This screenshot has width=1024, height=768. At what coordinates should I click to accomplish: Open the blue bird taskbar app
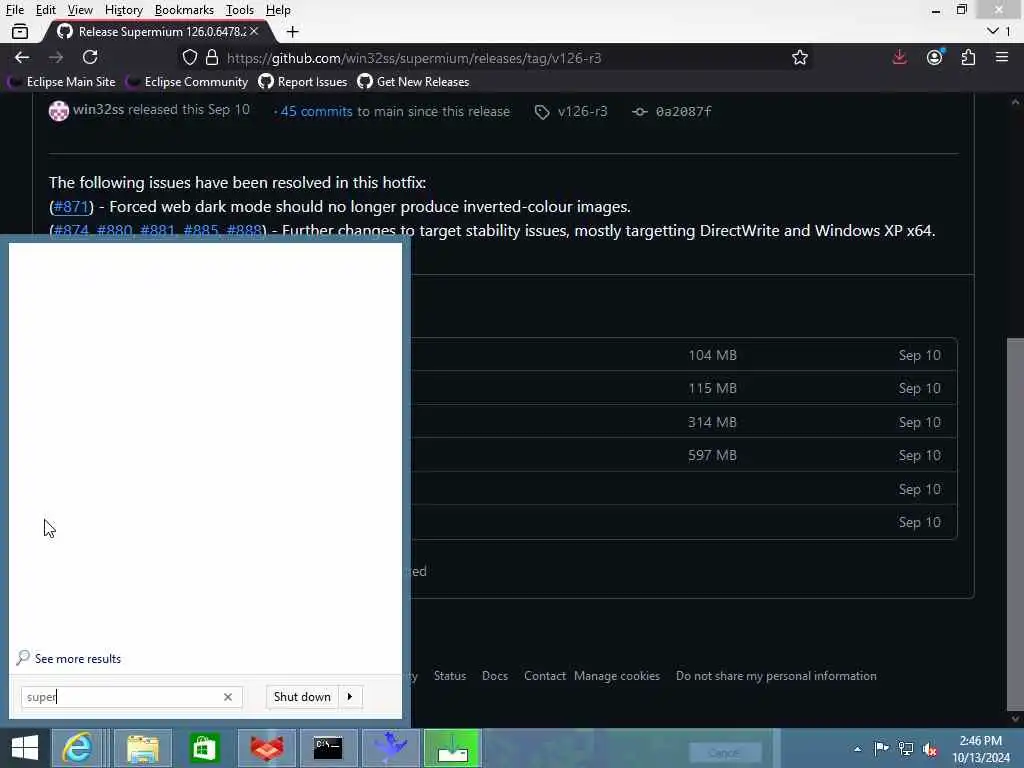391,748
